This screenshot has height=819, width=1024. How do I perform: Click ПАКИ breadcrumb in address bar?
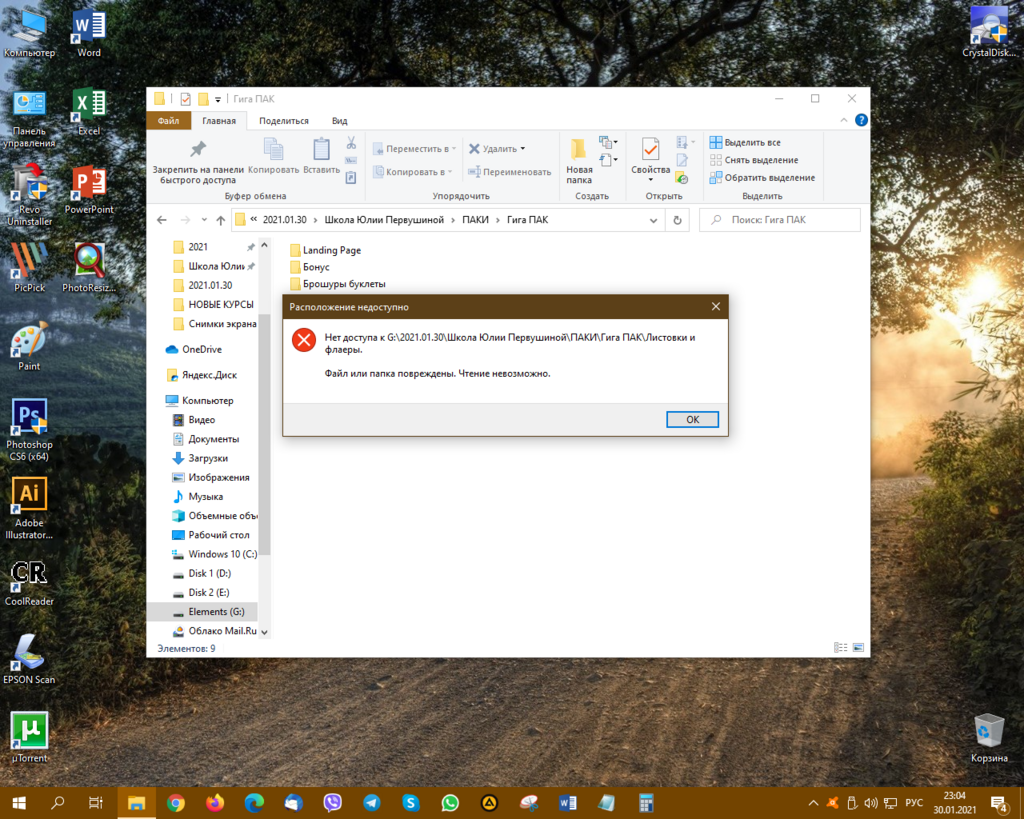(x=475, y=220)
